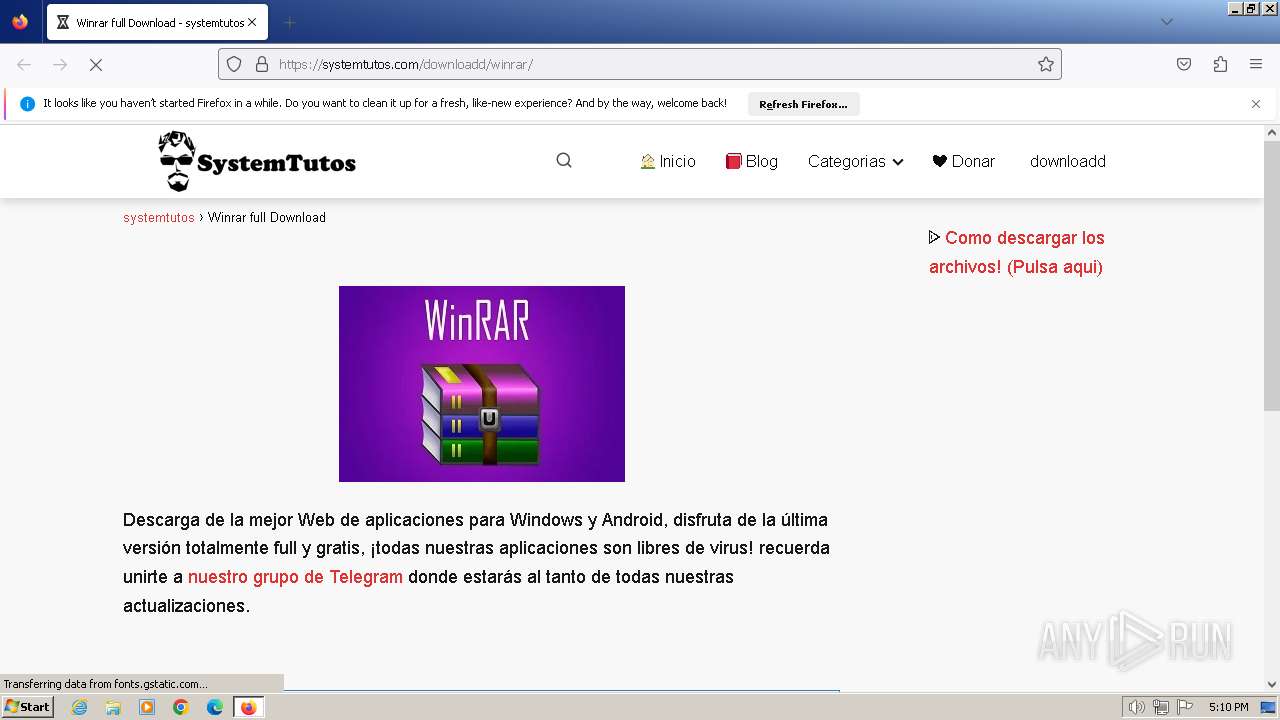Click the Refresh Firefox button
The height and width of the screenshot is (720, 1280).
point(803,104)
